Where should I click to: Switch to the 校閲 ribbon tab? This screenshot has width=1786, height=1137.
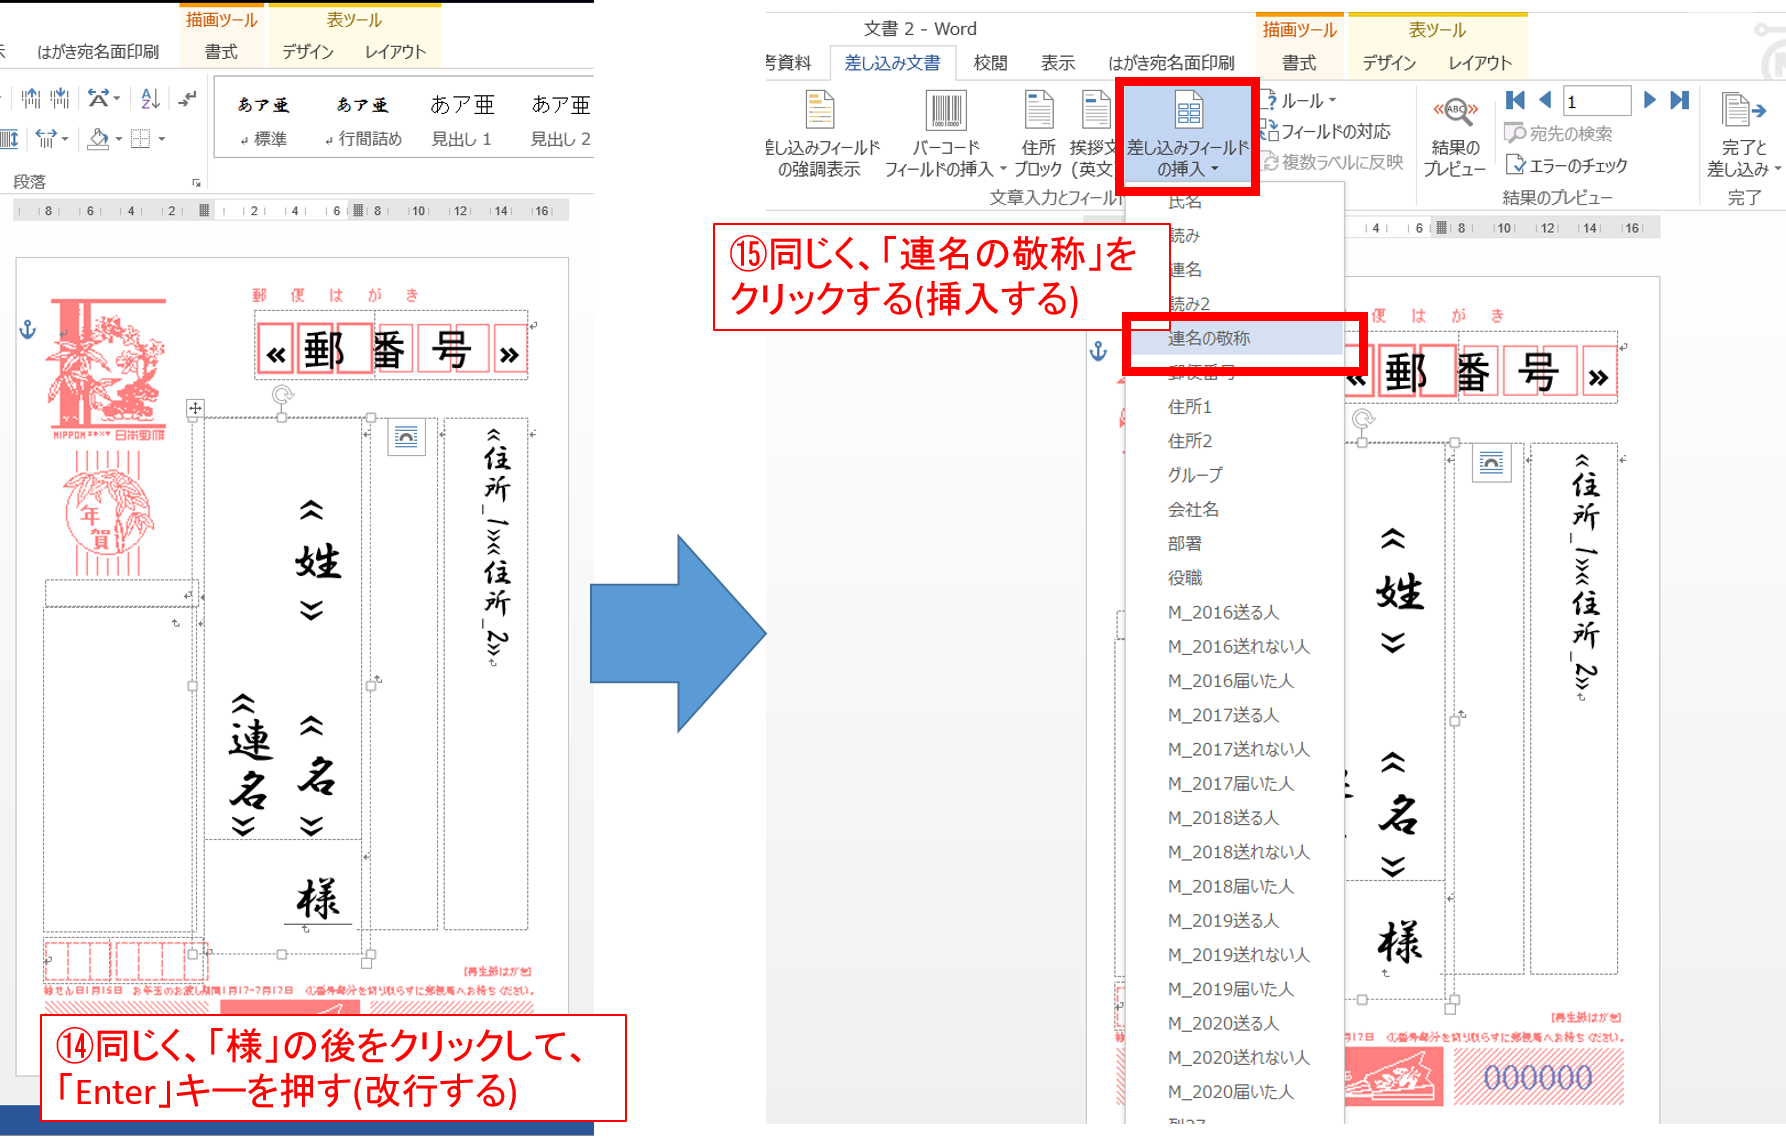pos(990,63)
